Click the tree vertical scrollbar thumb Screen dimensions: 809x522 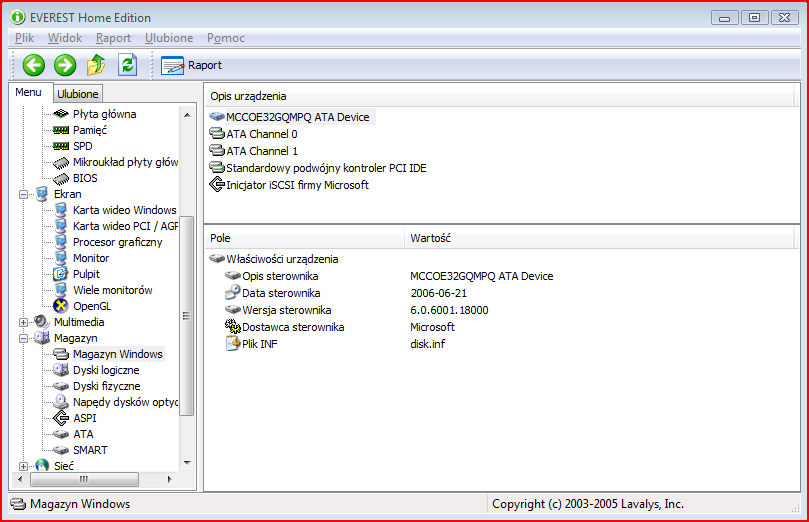pyautogui.click(x=187, y=316)
